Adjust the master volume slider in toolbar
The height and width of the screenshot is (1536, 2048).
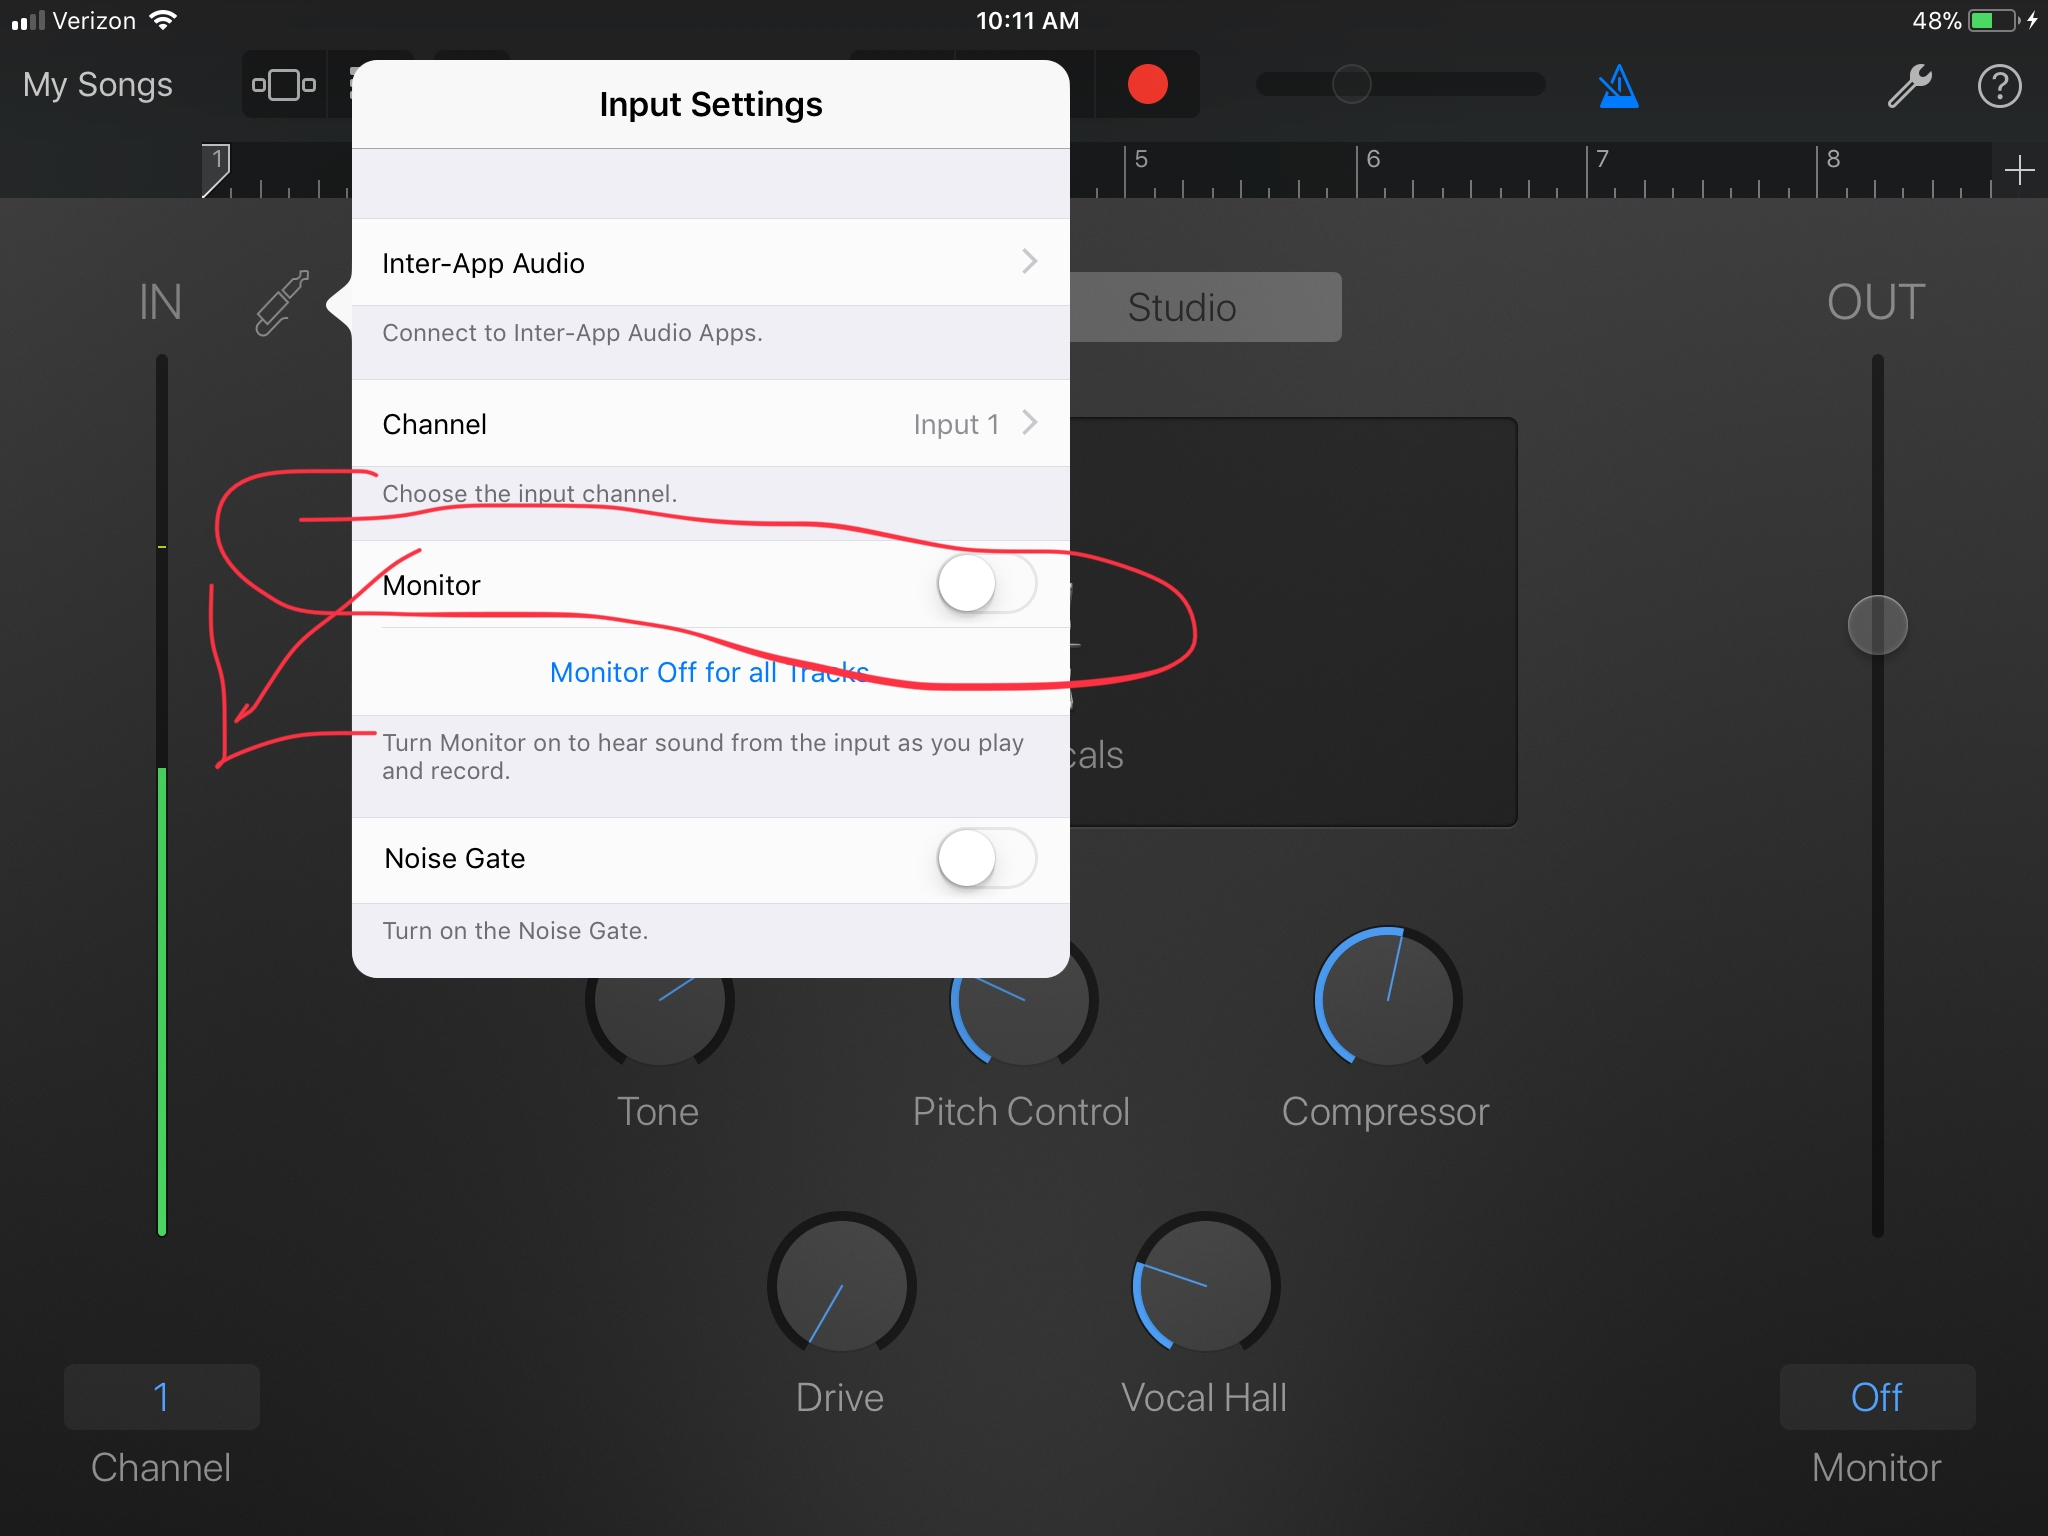1400,85
